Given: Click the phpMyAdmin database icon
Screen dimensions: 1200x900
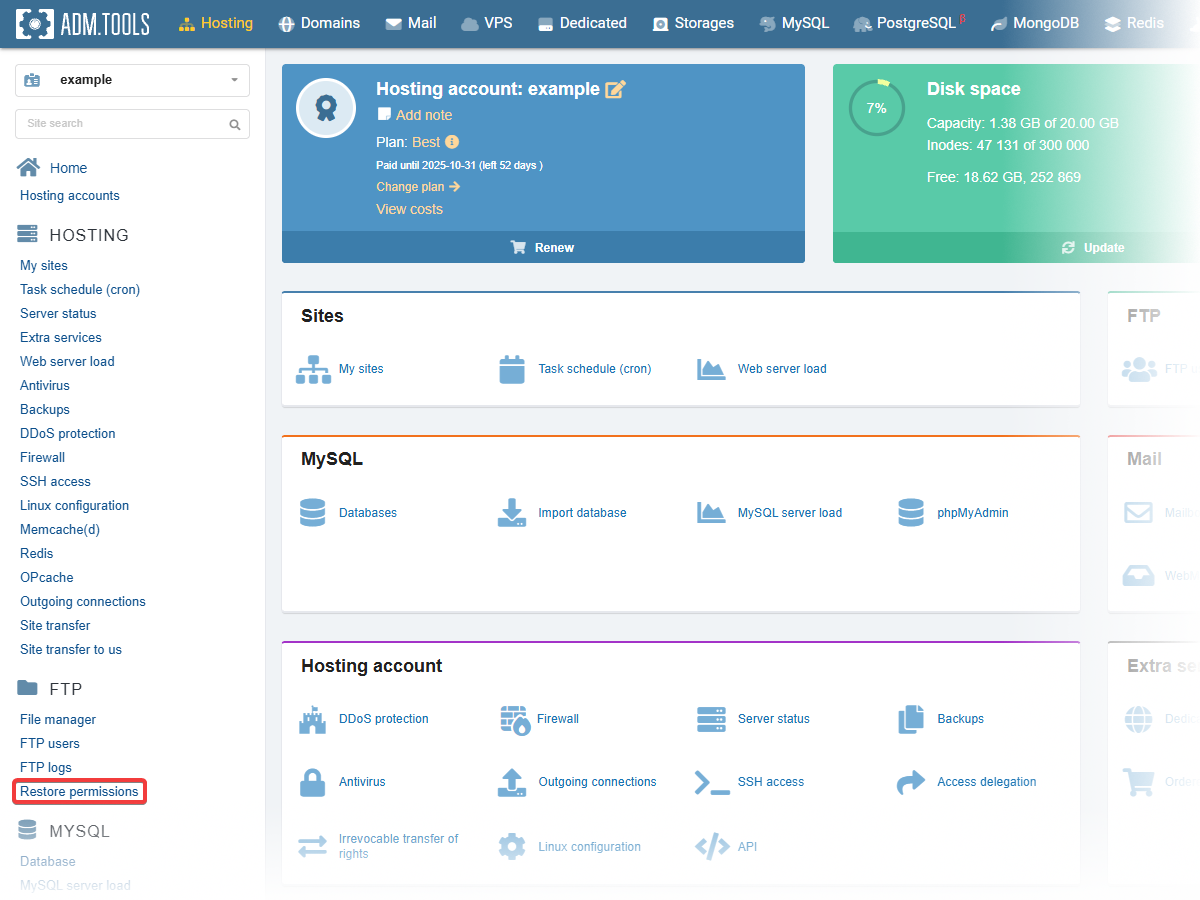Looking at the screenshot, I should pos(910,513).
